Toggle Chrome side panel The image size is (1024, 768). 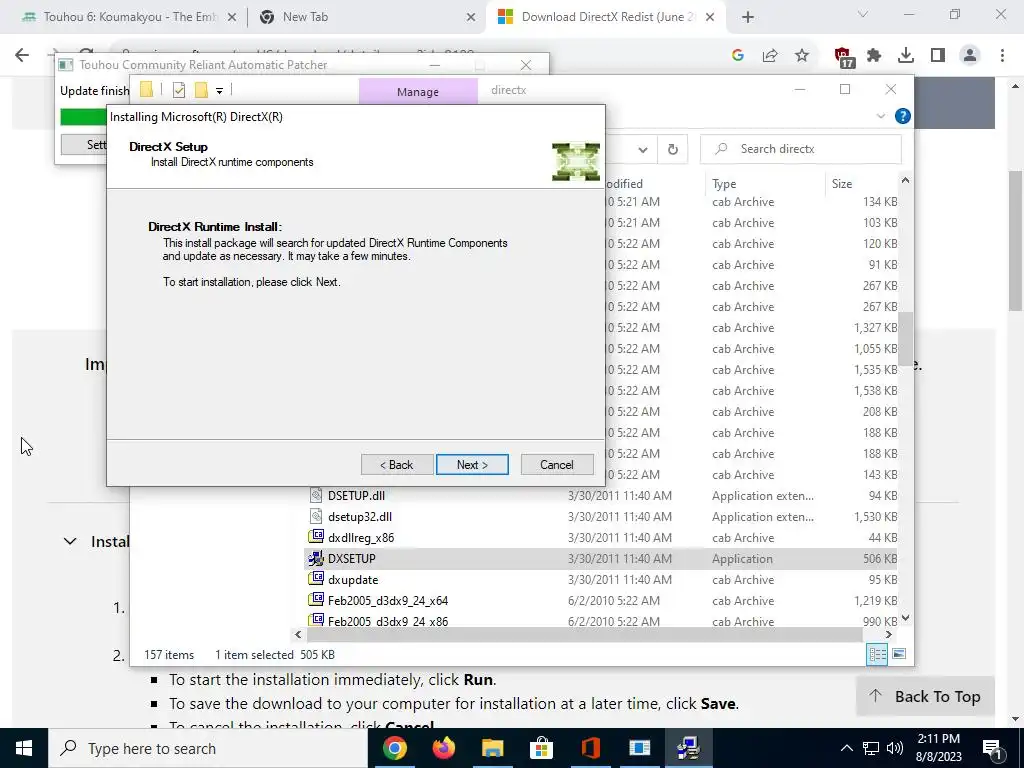(x=938, y=56)
